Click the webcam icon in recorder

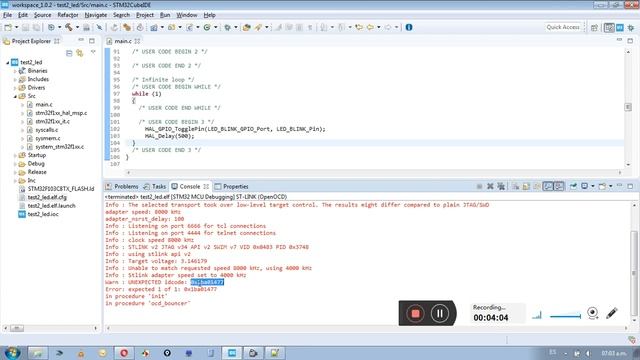pyautogui.click(x=593, y=313)
